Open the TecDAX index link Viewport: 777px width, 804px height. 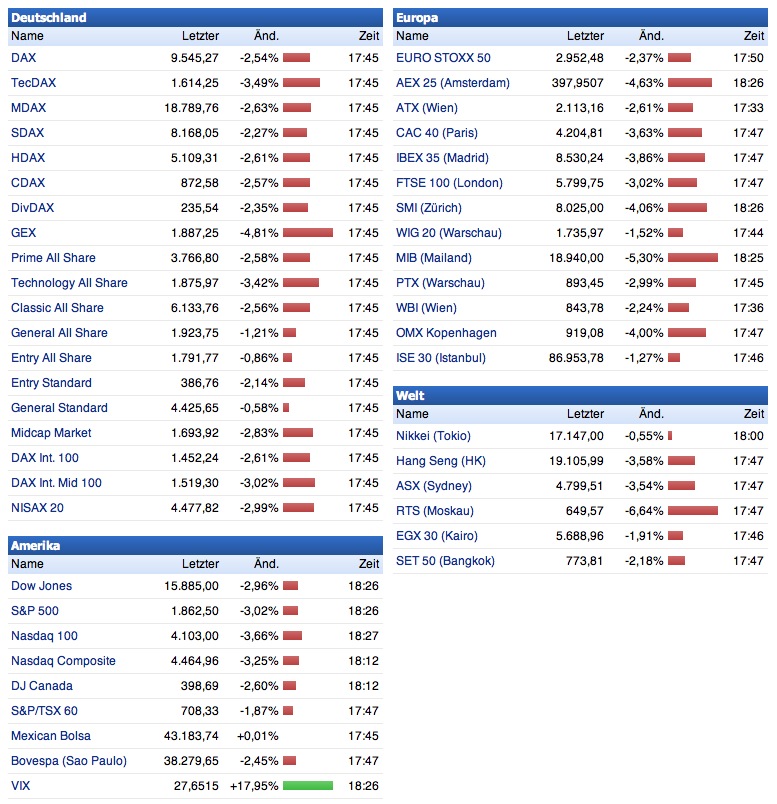click(x=33, y=83)
